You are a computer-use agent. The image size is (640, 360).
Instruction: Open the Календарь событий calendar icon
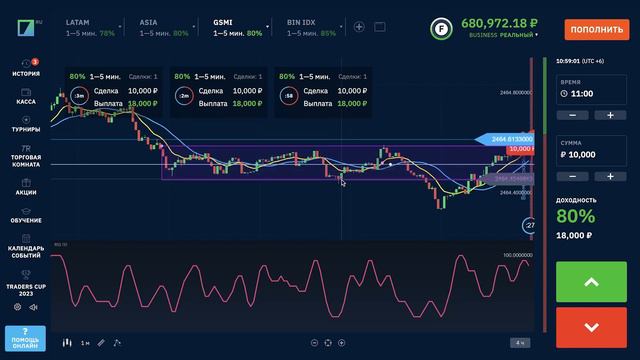[x=26, y=238]
